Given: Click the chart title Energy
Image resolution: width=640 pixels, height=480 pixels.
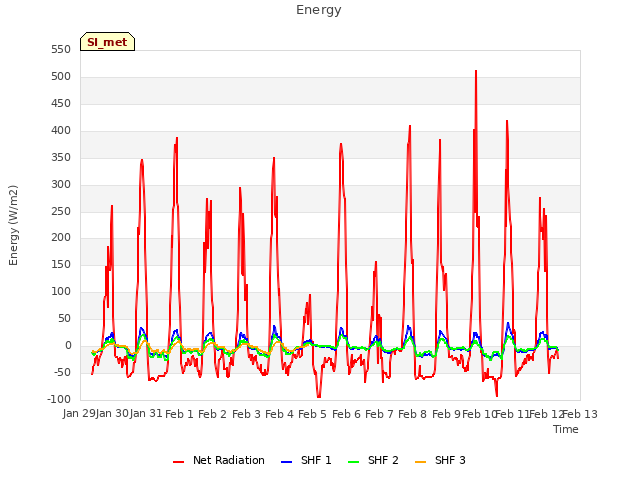Looking at the screenshot, I should click(x=319, y=10).
